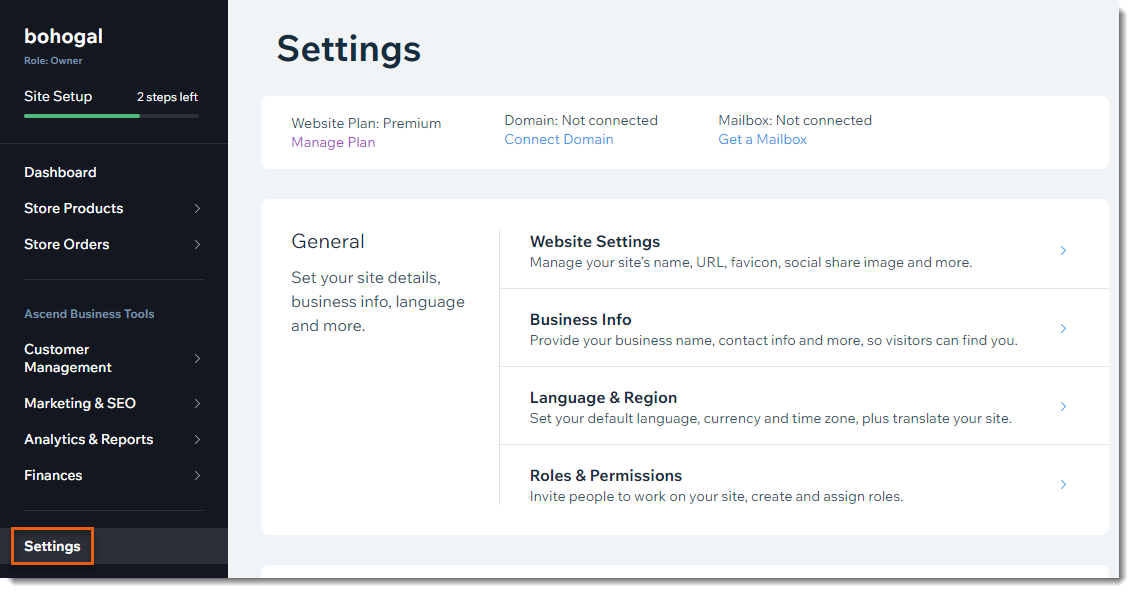Click the arrow next to Business Info
The width and height of the screenshot is (1134, 593).
[1063, 328]
